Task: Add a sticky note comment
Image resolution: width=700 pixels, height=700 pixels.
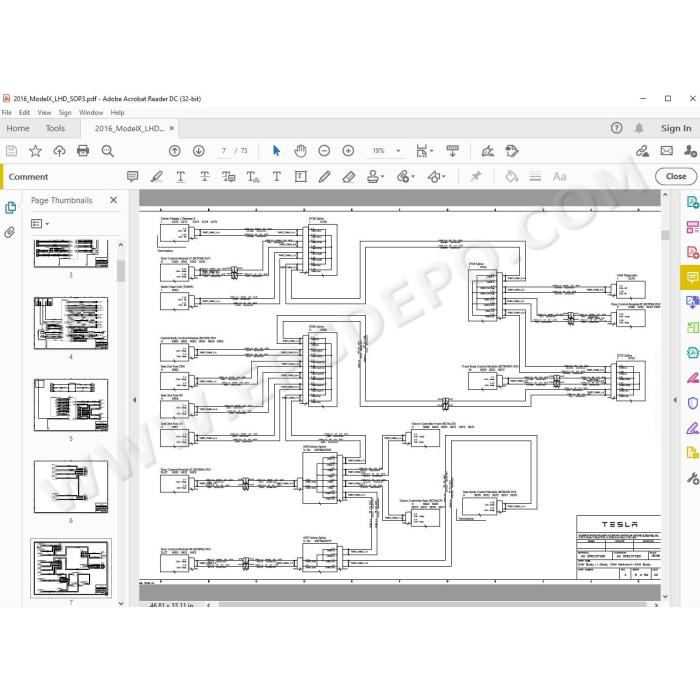Action: click(132, 176)
